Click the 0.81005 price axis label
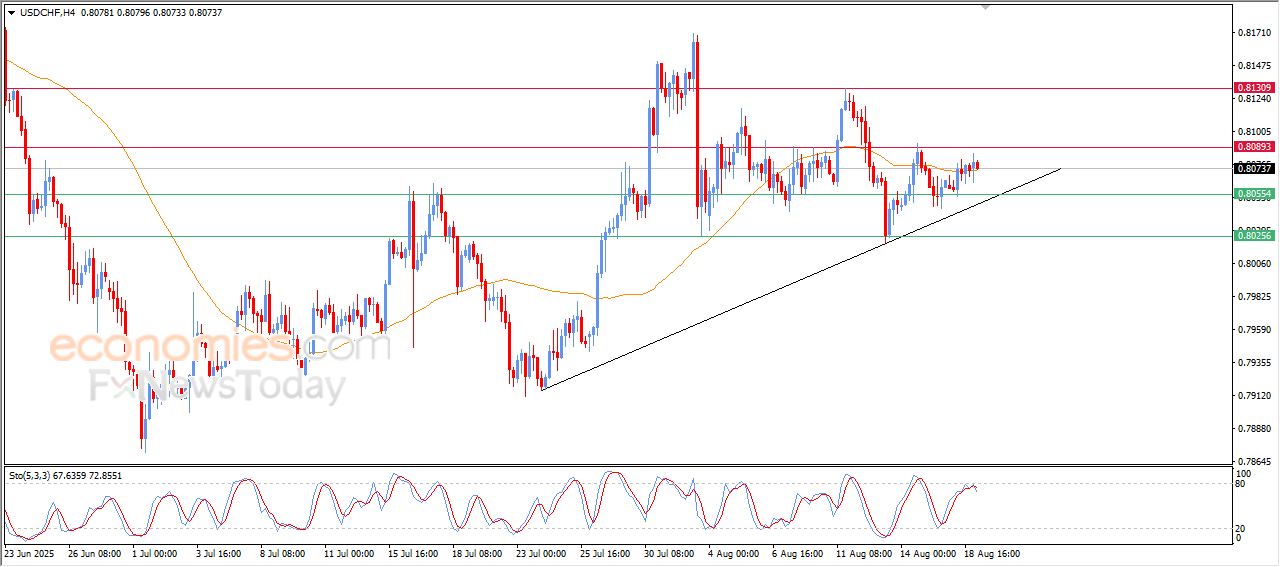The height and width of the screenshot is (567, 1280). pyautogui.click(x=1254, y=132)
